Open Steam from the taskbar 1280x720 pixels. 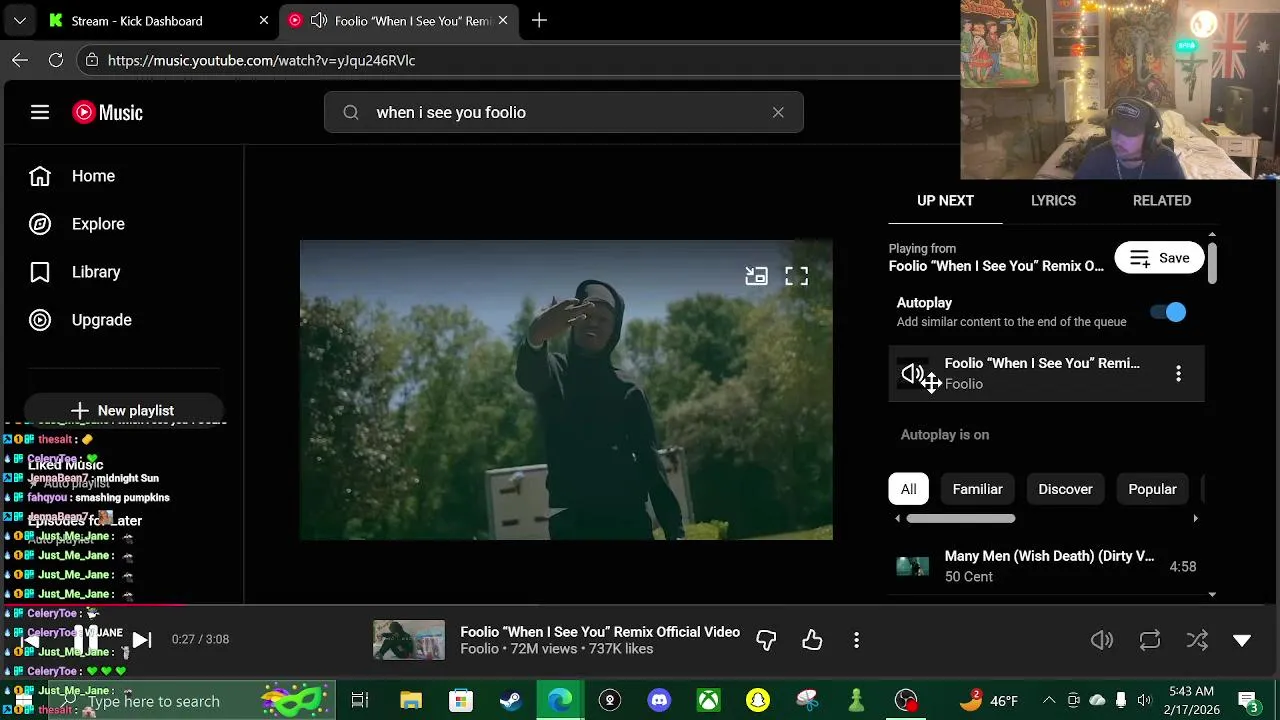coord(510,700)
